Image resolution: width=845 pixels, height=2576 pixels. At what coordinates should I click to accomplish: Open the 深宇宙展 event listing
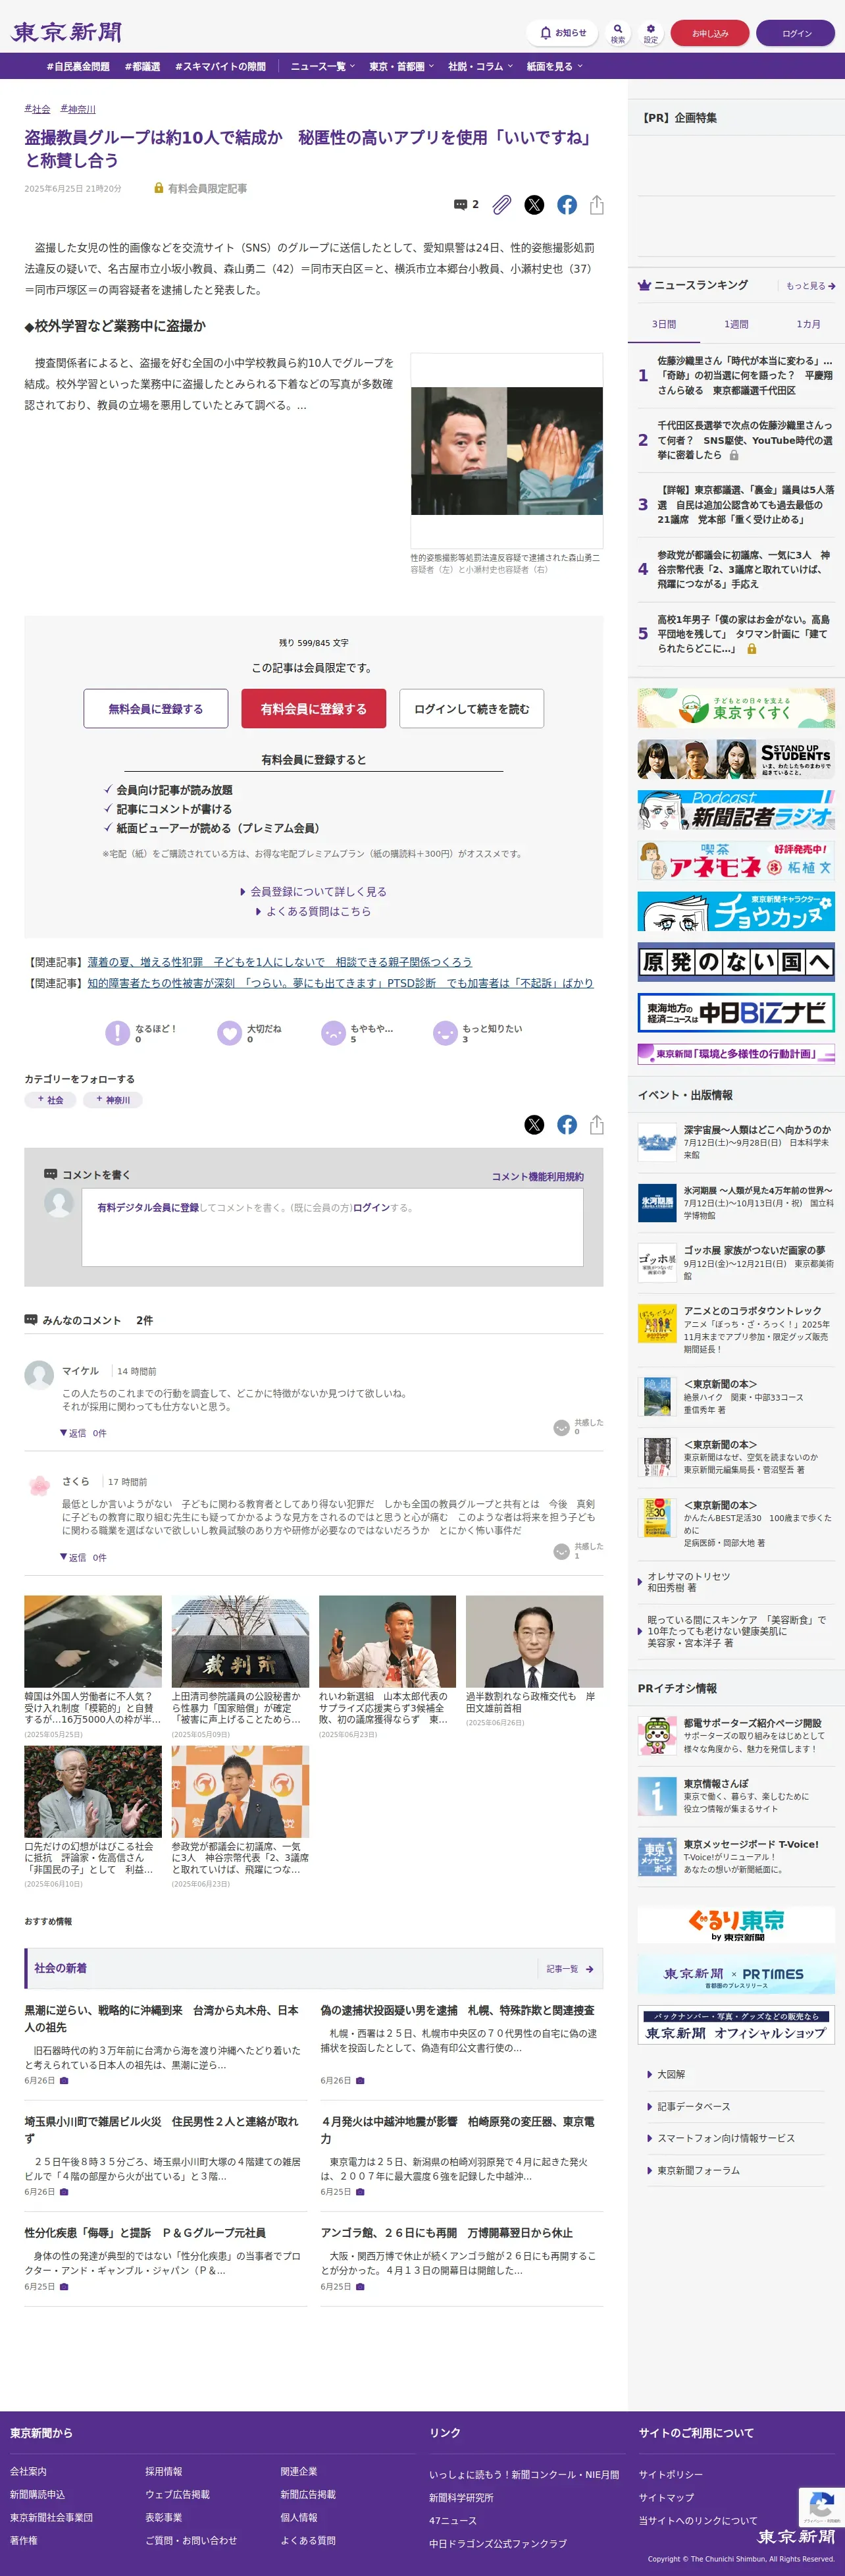pos(736,1141)
